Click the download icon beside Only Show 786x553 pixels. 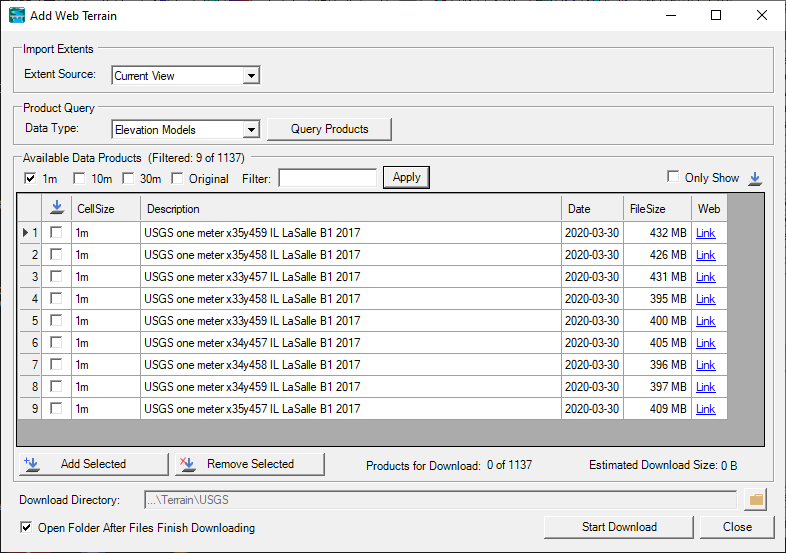(x=755, y=178)
